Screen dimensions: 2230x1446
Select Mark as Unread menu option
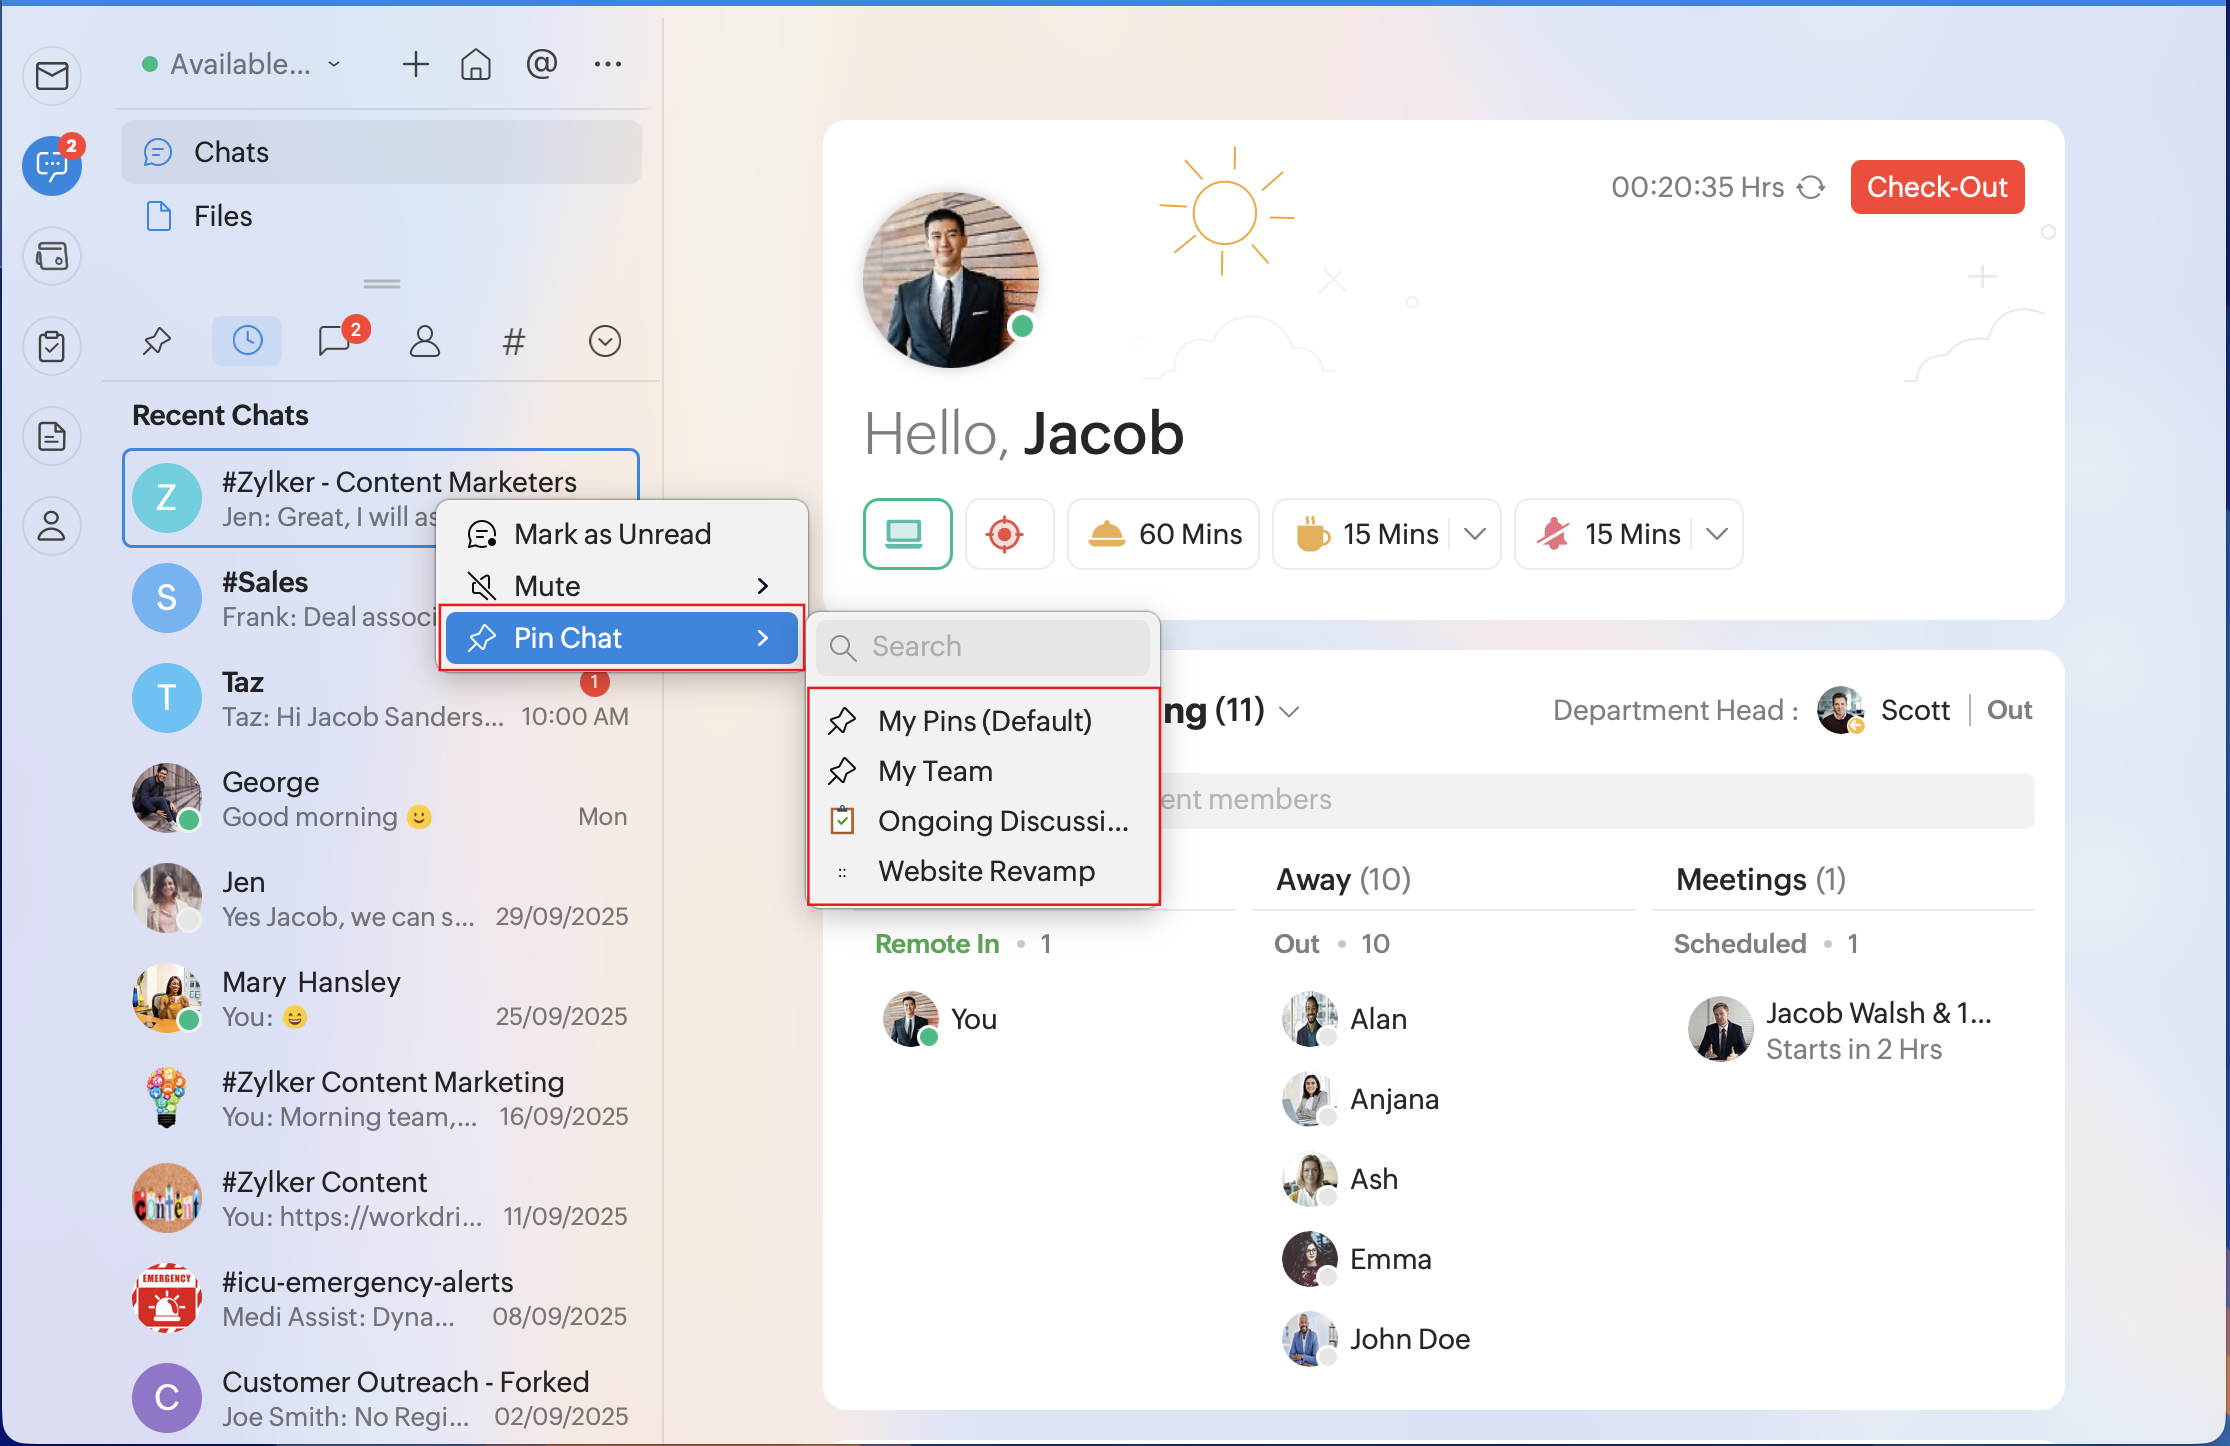612,534
